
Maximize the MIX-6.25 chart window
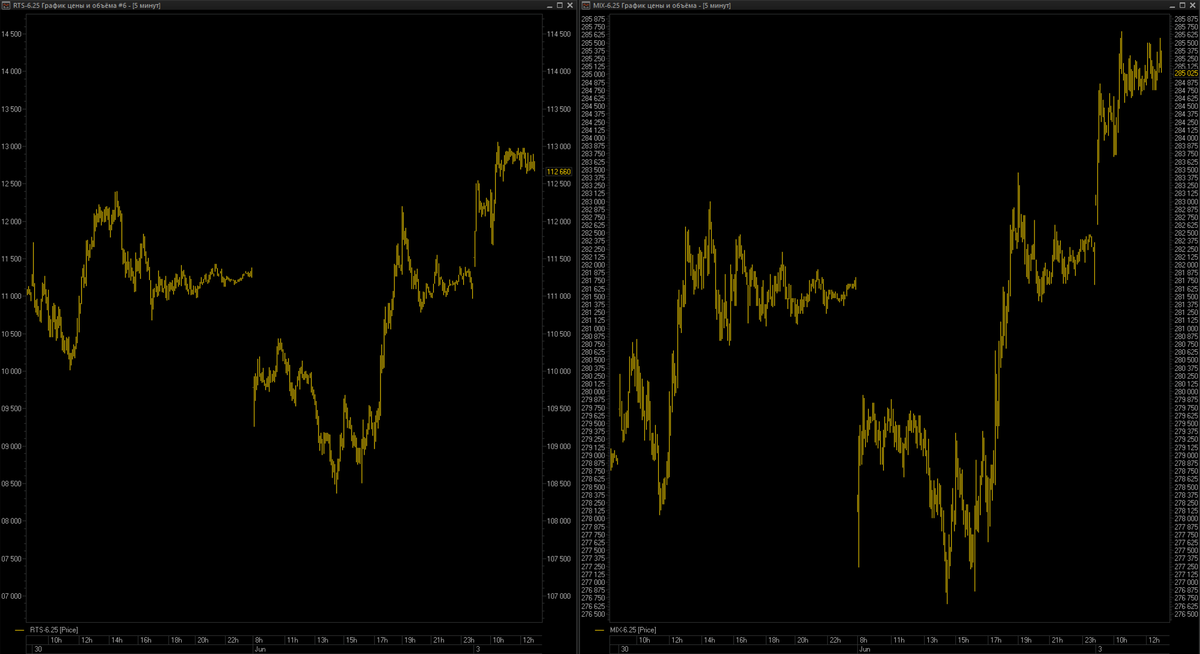[1180, 5]
